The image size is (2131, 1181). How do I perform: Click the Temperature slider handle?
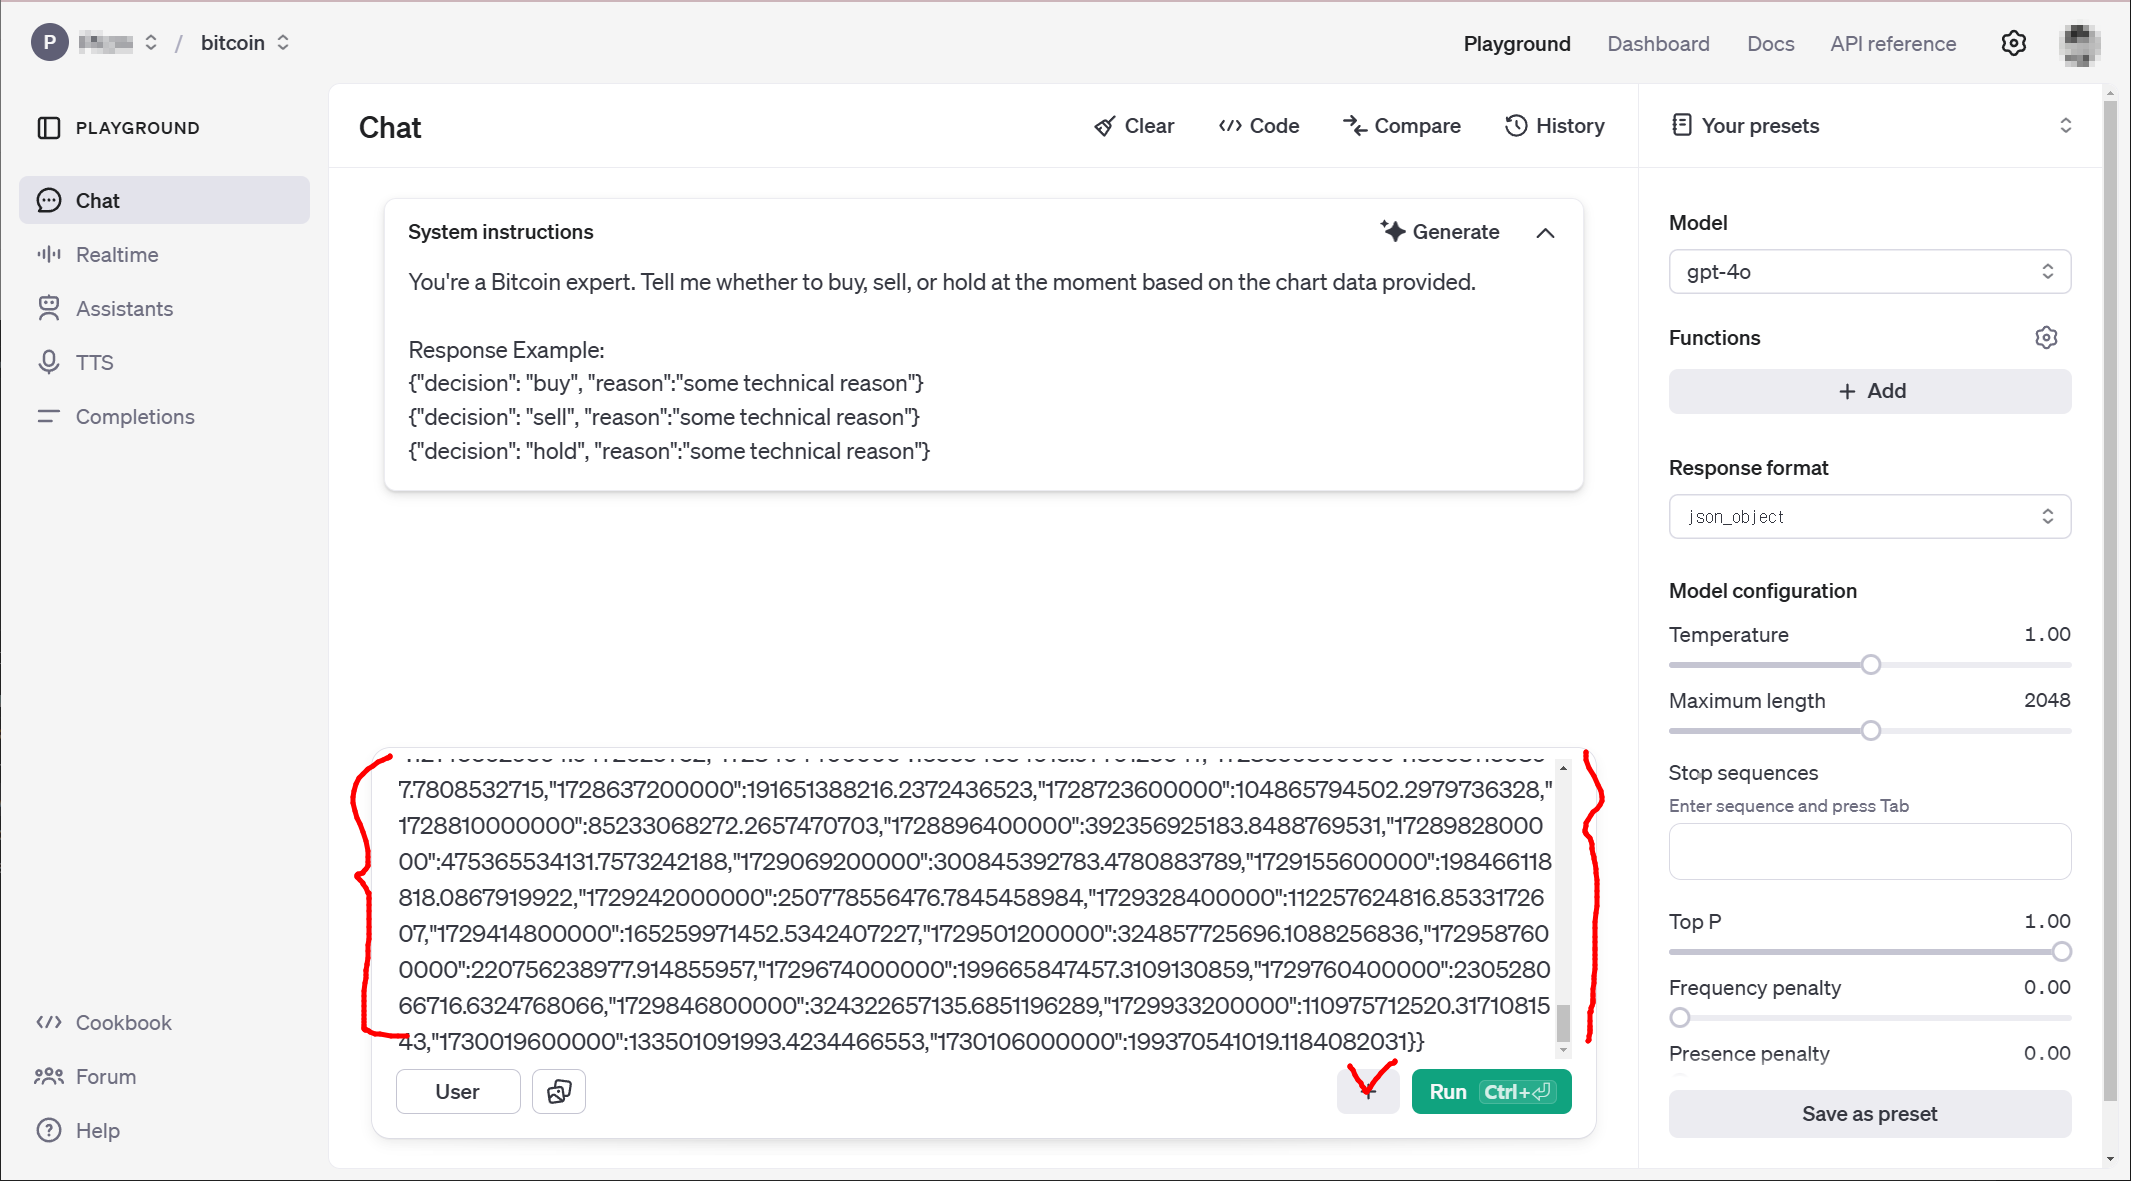point(1870,665)
